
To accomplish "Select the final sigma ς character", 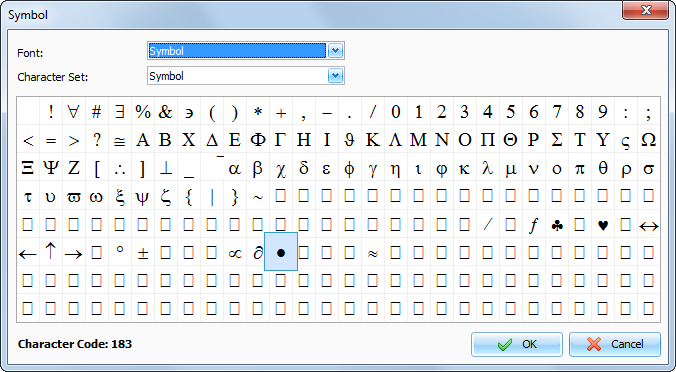I will 626,141.
